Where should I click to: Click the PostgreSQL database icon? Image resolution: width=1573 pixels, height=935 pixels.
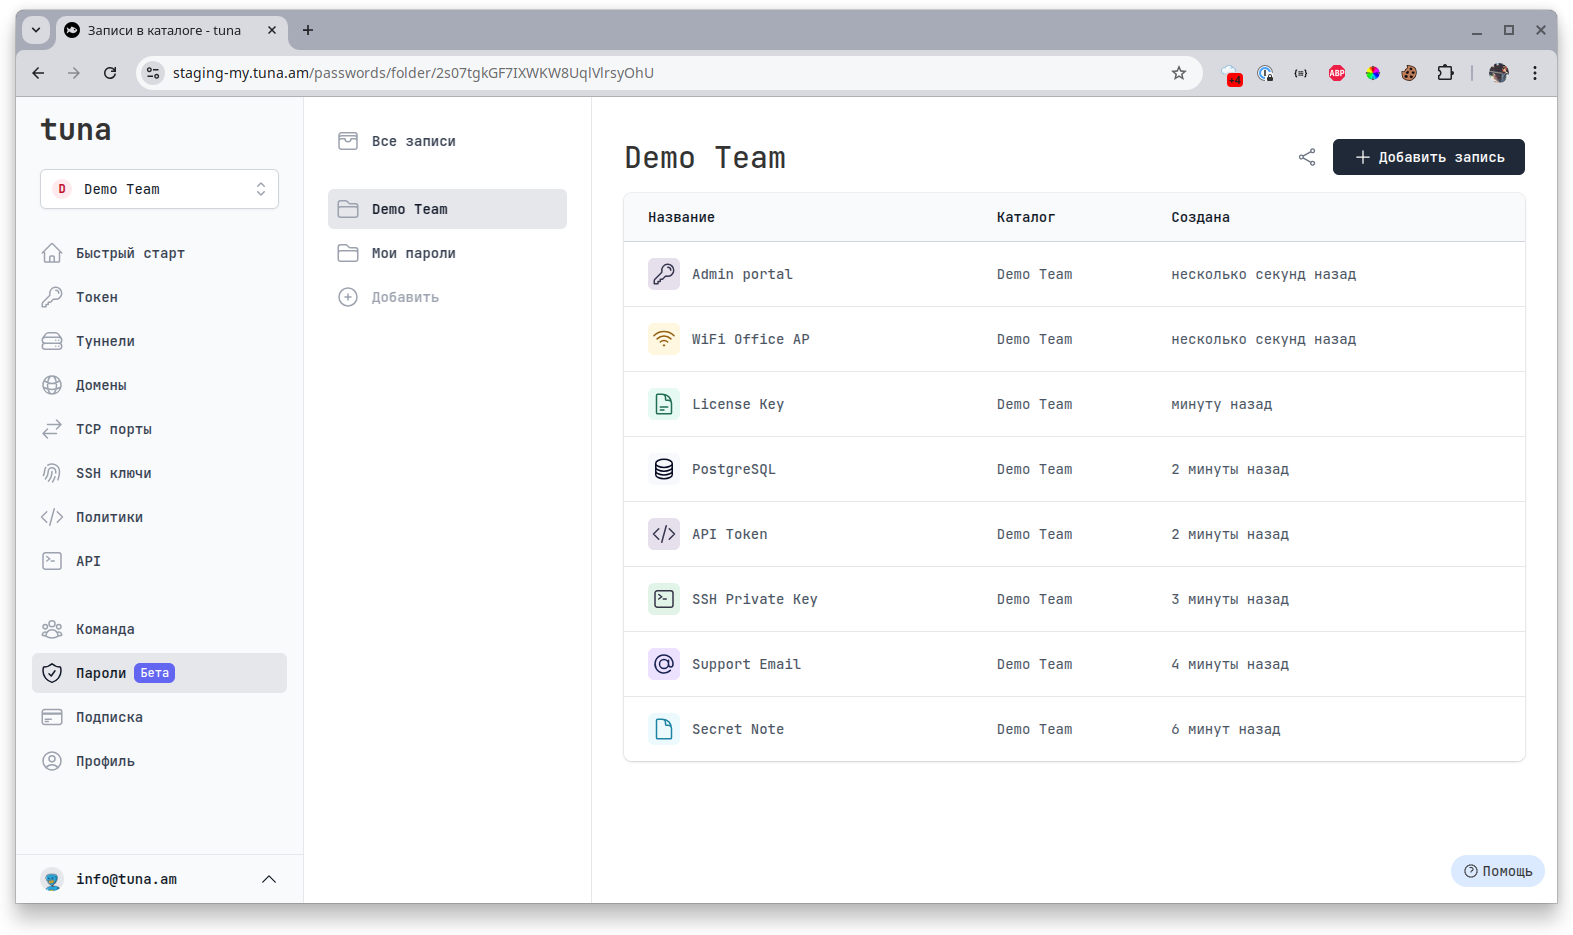click(664, 469)
